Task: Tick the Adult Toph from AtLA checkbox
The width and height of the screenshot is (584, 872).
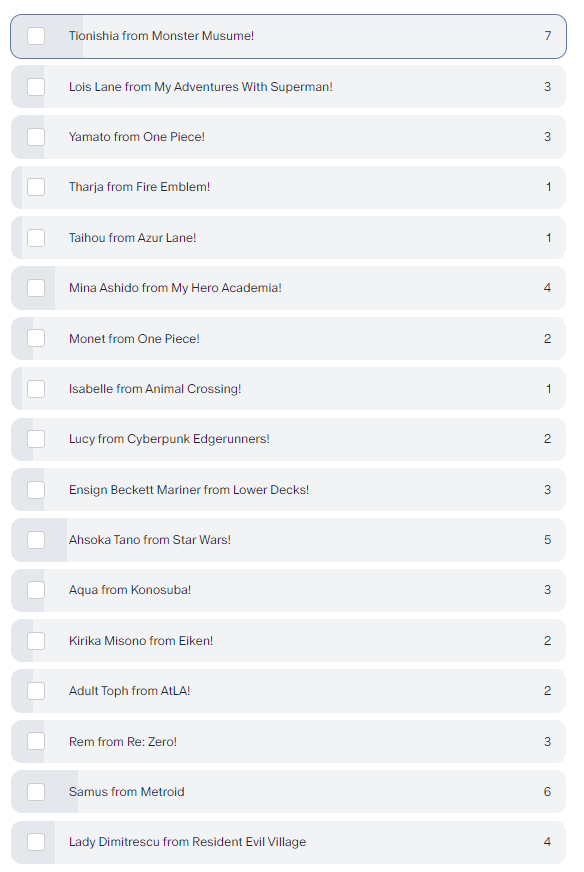Action: (36, 691)
